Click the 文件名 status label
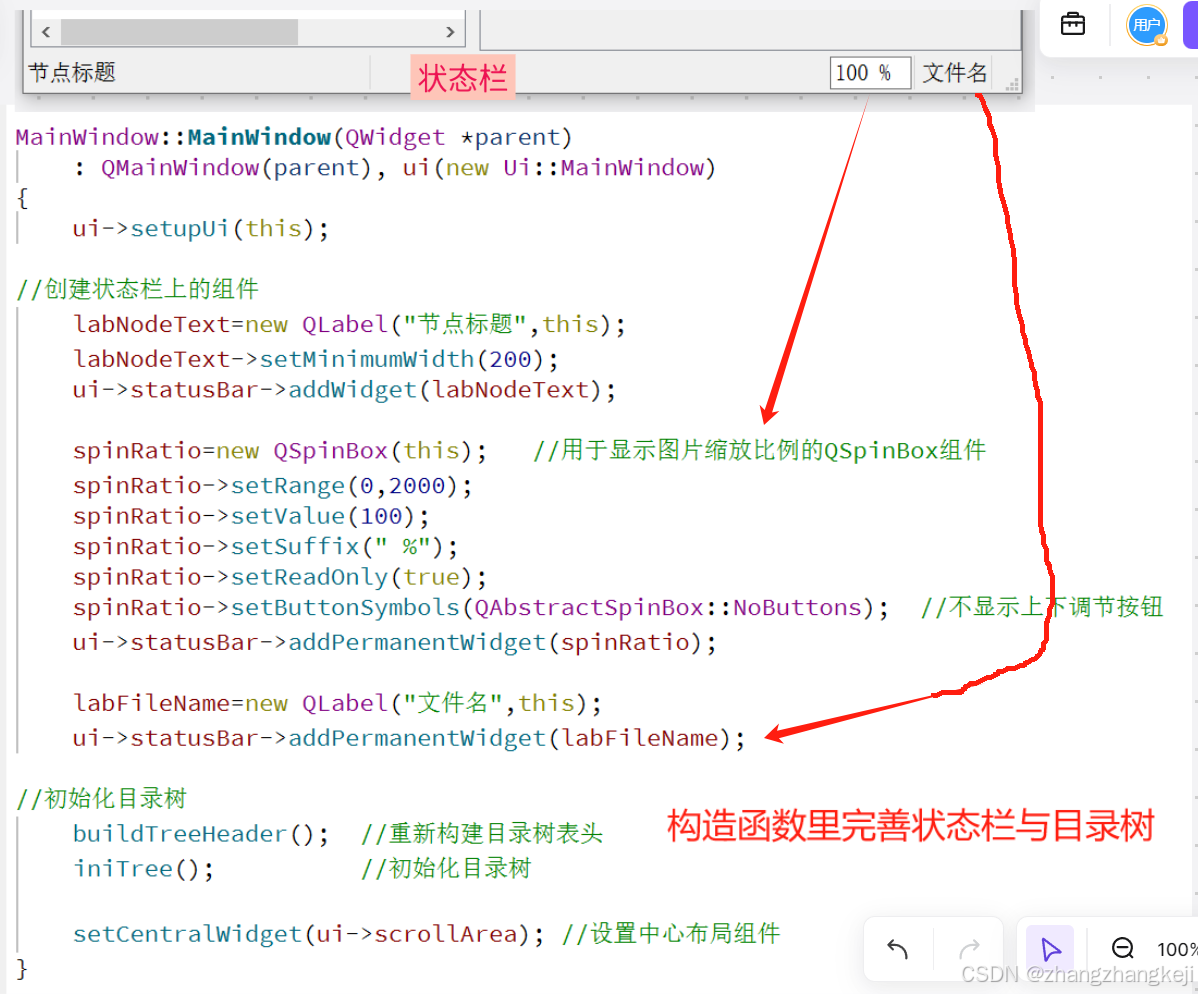 [x=955, y=73]
